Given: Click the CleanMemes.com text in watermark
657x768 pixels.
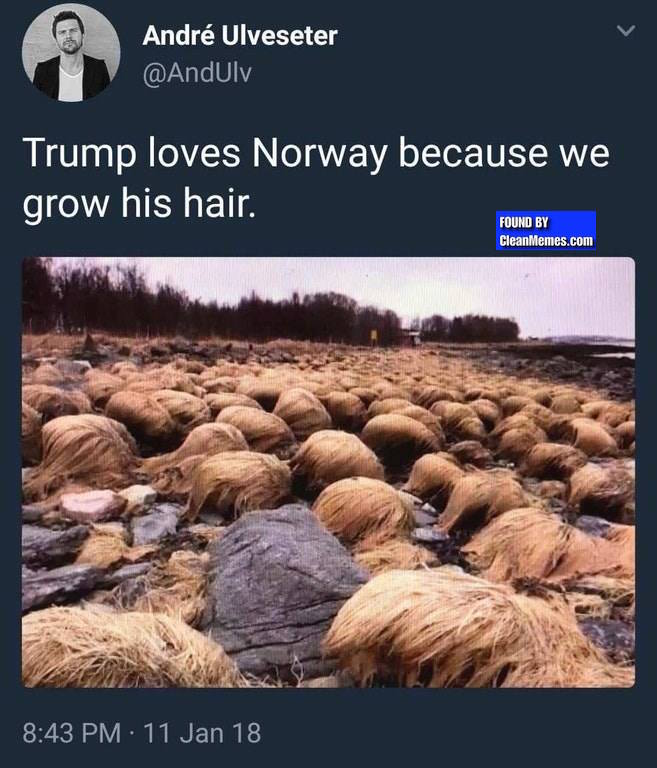Looking at the screenshot, I should (546, 240).
